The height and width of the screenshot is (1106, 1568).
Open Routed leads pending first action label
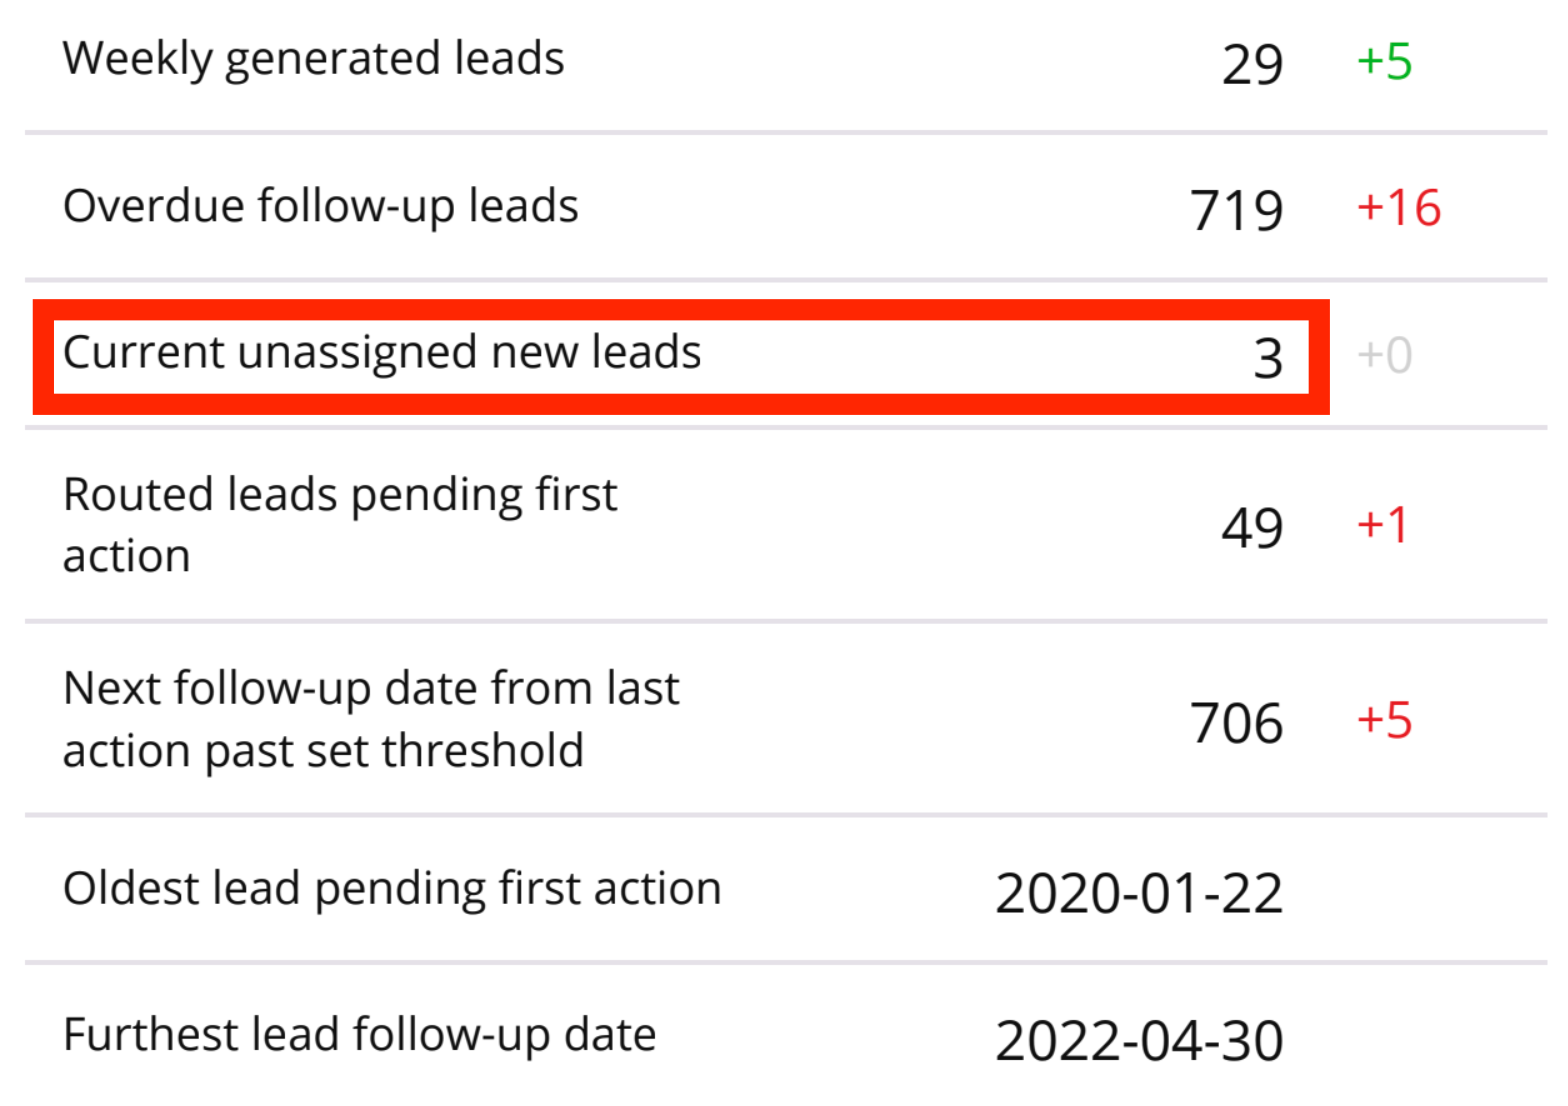click(340, 524)
